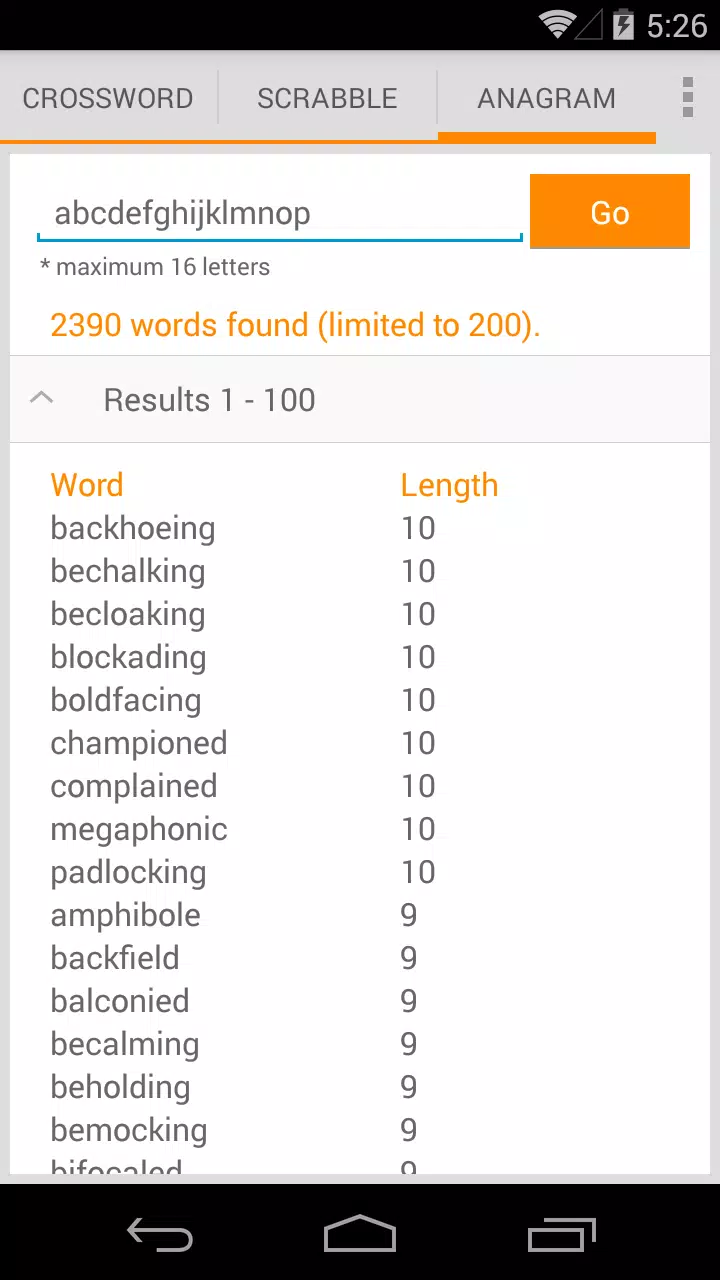720x1280 pixels.
Task: Tap the Android back navigation icon
Action: pyautogui.click(x=160, y=1235)
